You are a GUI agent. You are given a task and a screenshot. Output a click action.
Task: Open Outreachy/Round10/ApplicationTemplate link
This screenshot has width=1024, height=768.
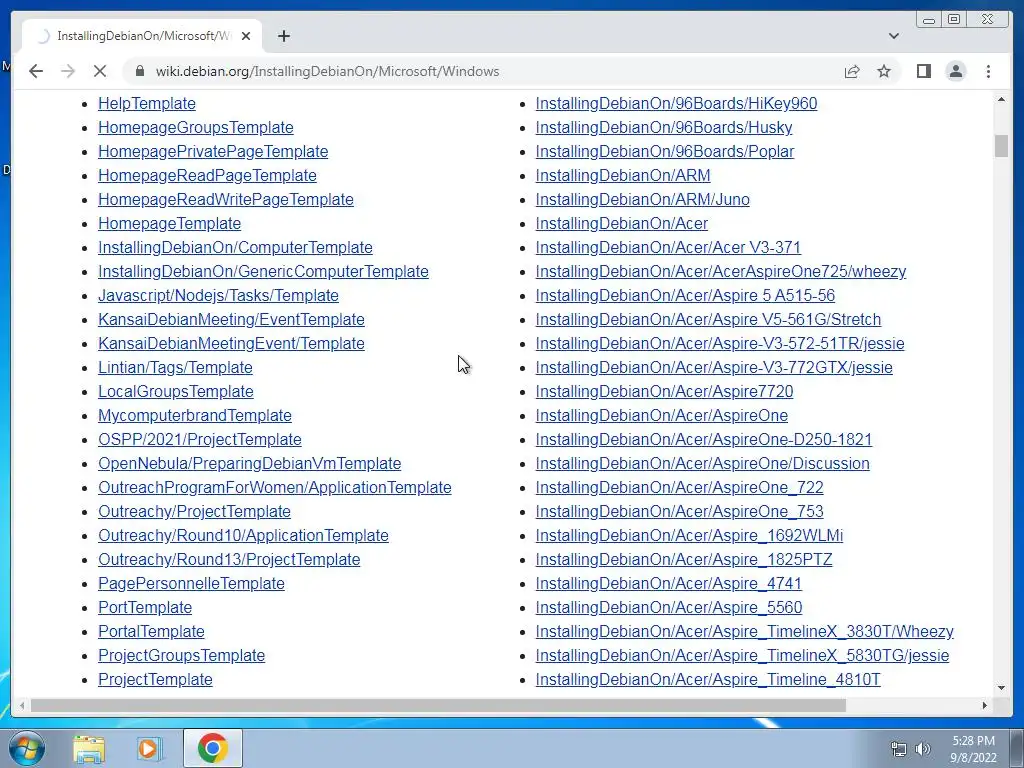(244, 536)
